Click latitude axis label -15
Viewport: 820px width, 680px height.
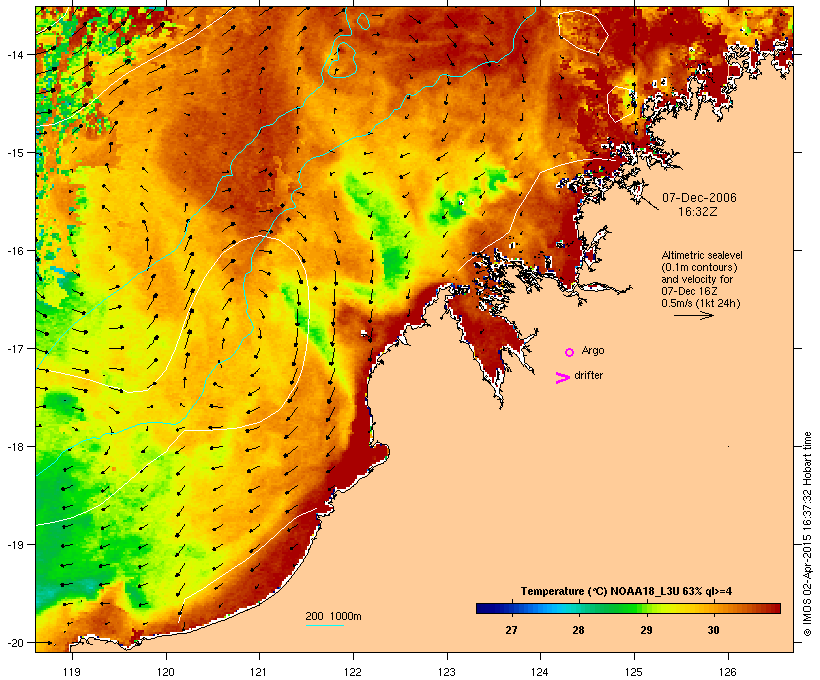[x=14, y=153]
